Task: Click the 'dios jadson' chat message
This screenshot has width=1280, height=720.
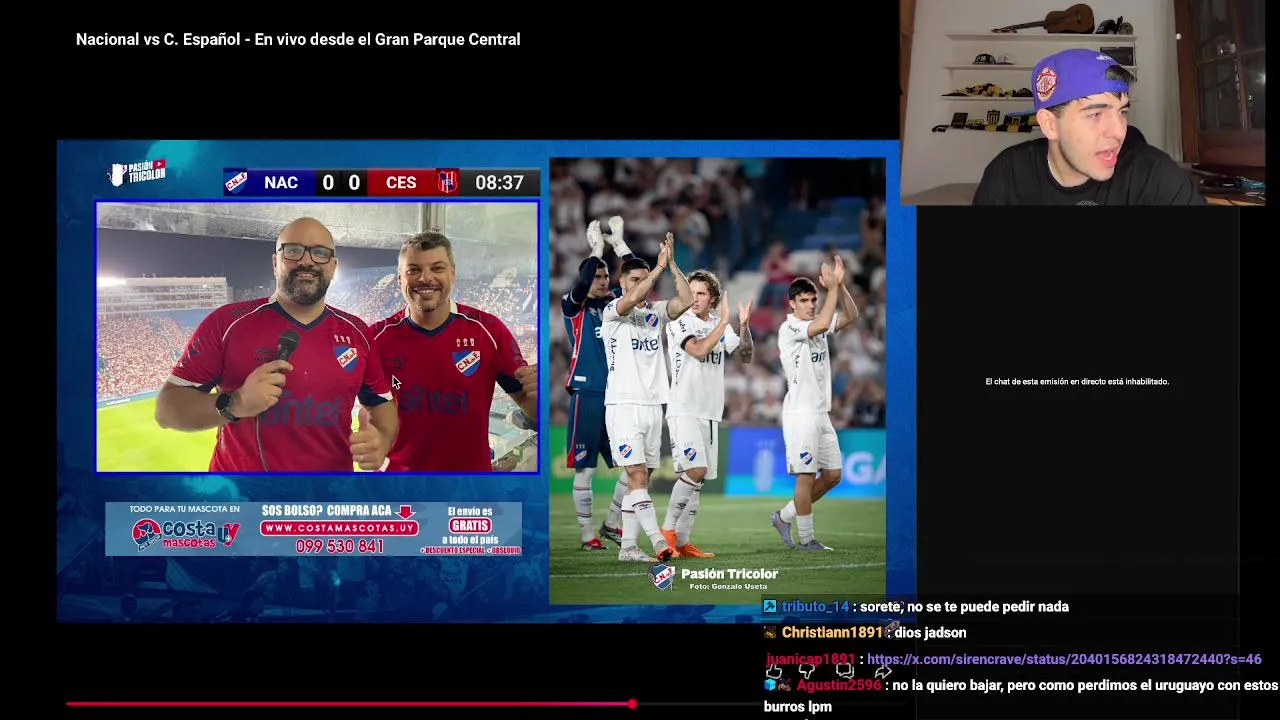Action: point(930,633)
